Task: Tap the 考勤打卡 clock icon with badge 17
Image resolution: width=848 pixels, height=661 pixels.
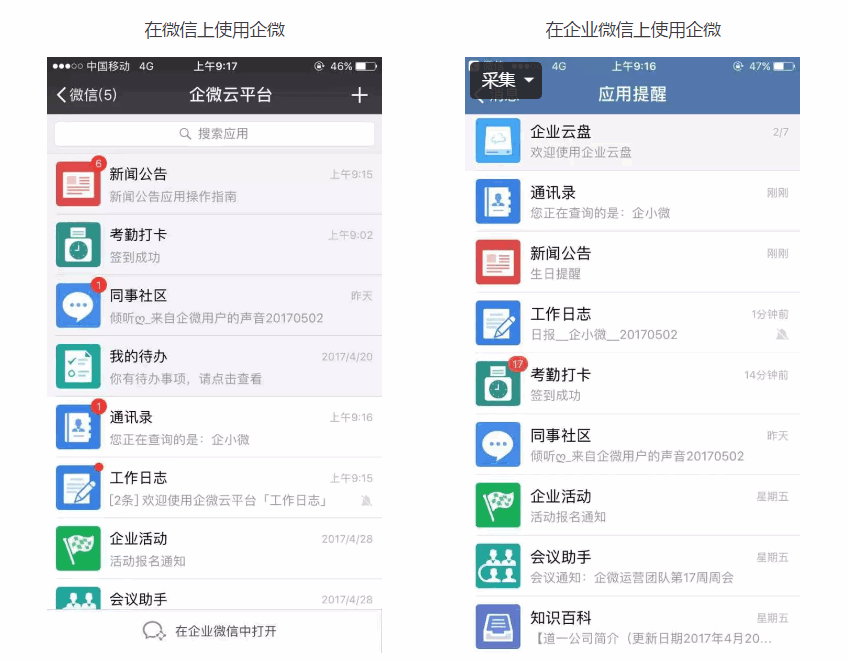Action: 498,384
